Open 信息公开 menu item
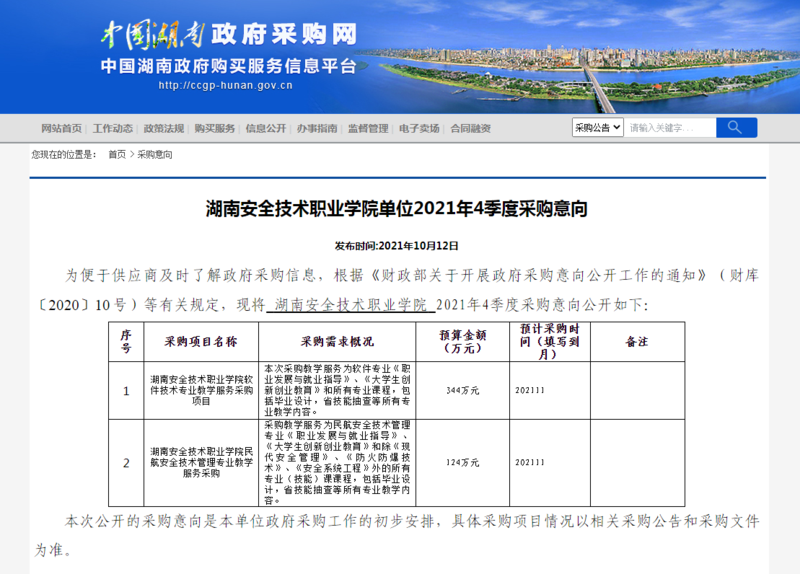800x574 pixels. (x=266, y=129)
